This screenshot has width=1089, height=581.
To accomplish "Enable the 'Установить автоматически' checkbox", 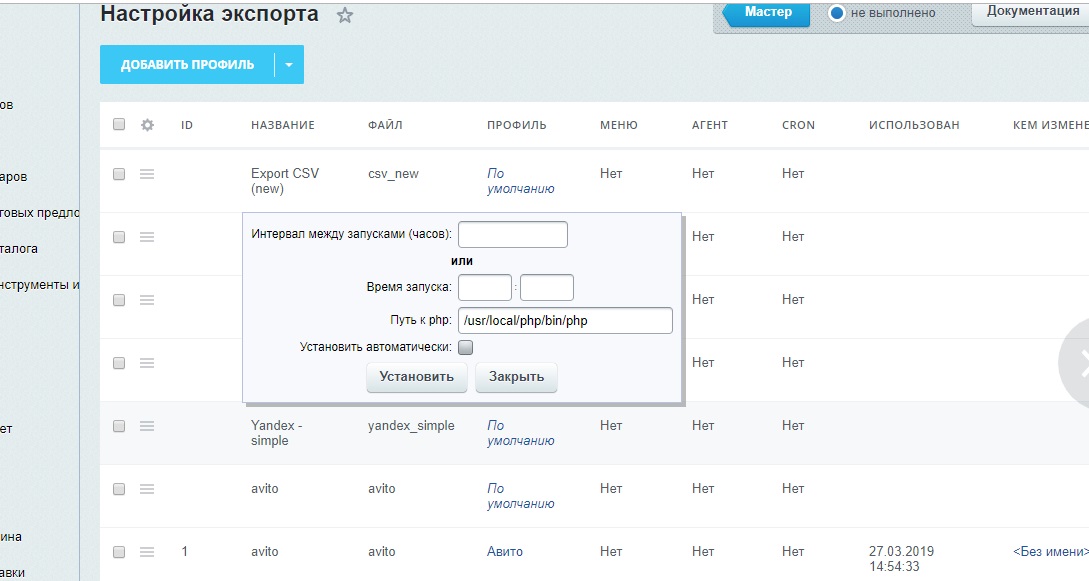I will point(465,347).
